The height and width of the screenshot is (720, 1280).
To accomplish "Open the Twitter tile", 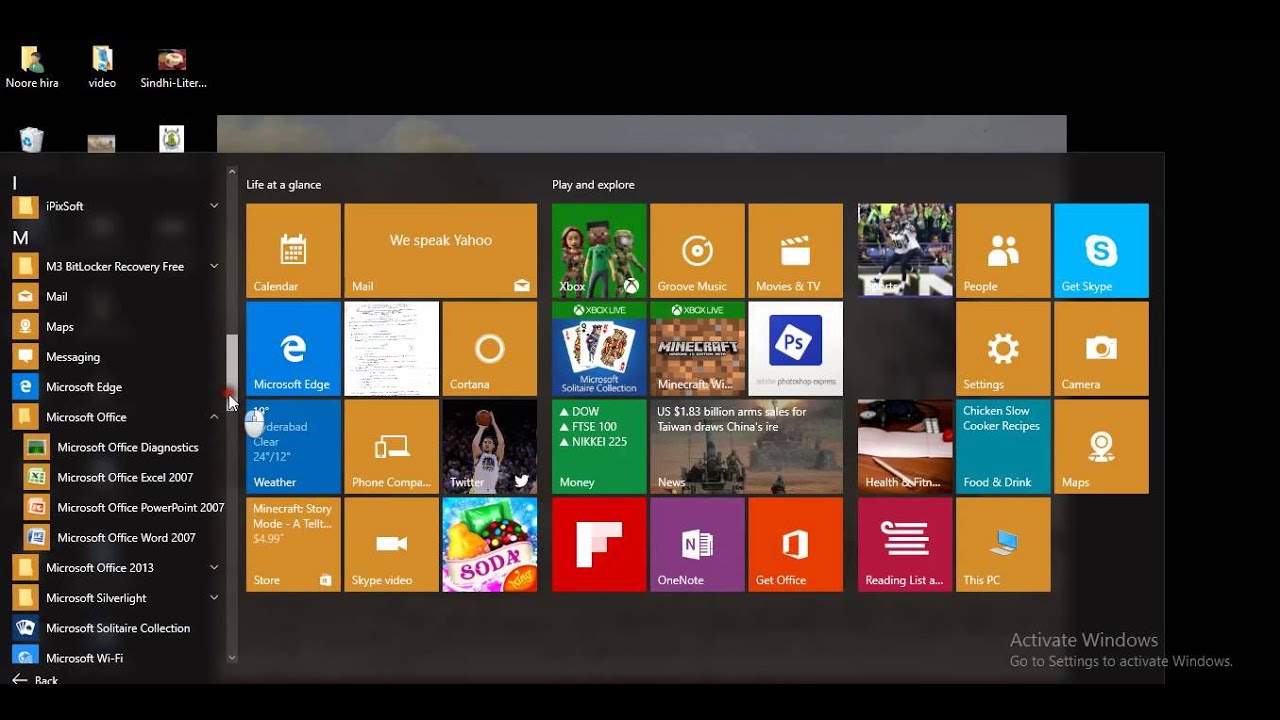I will (489, 447).
